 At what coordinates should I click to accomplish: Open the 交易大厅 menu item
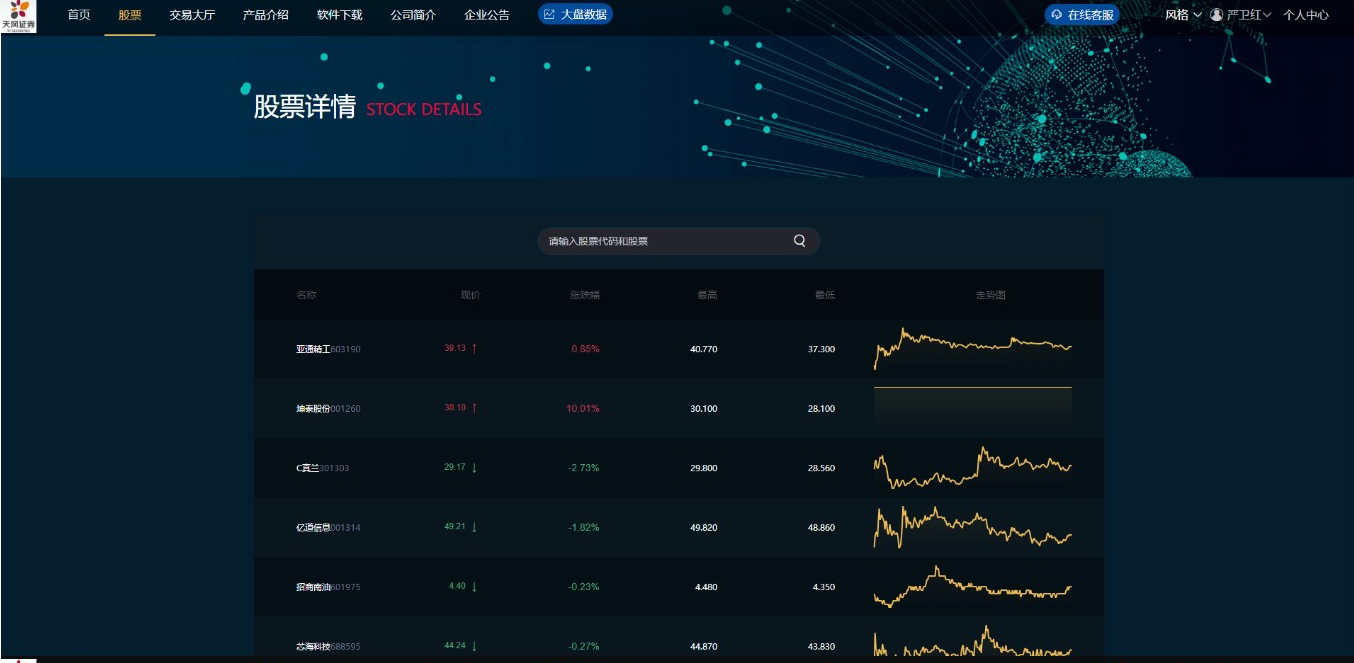pyautogui.click(x=192, y=15)
